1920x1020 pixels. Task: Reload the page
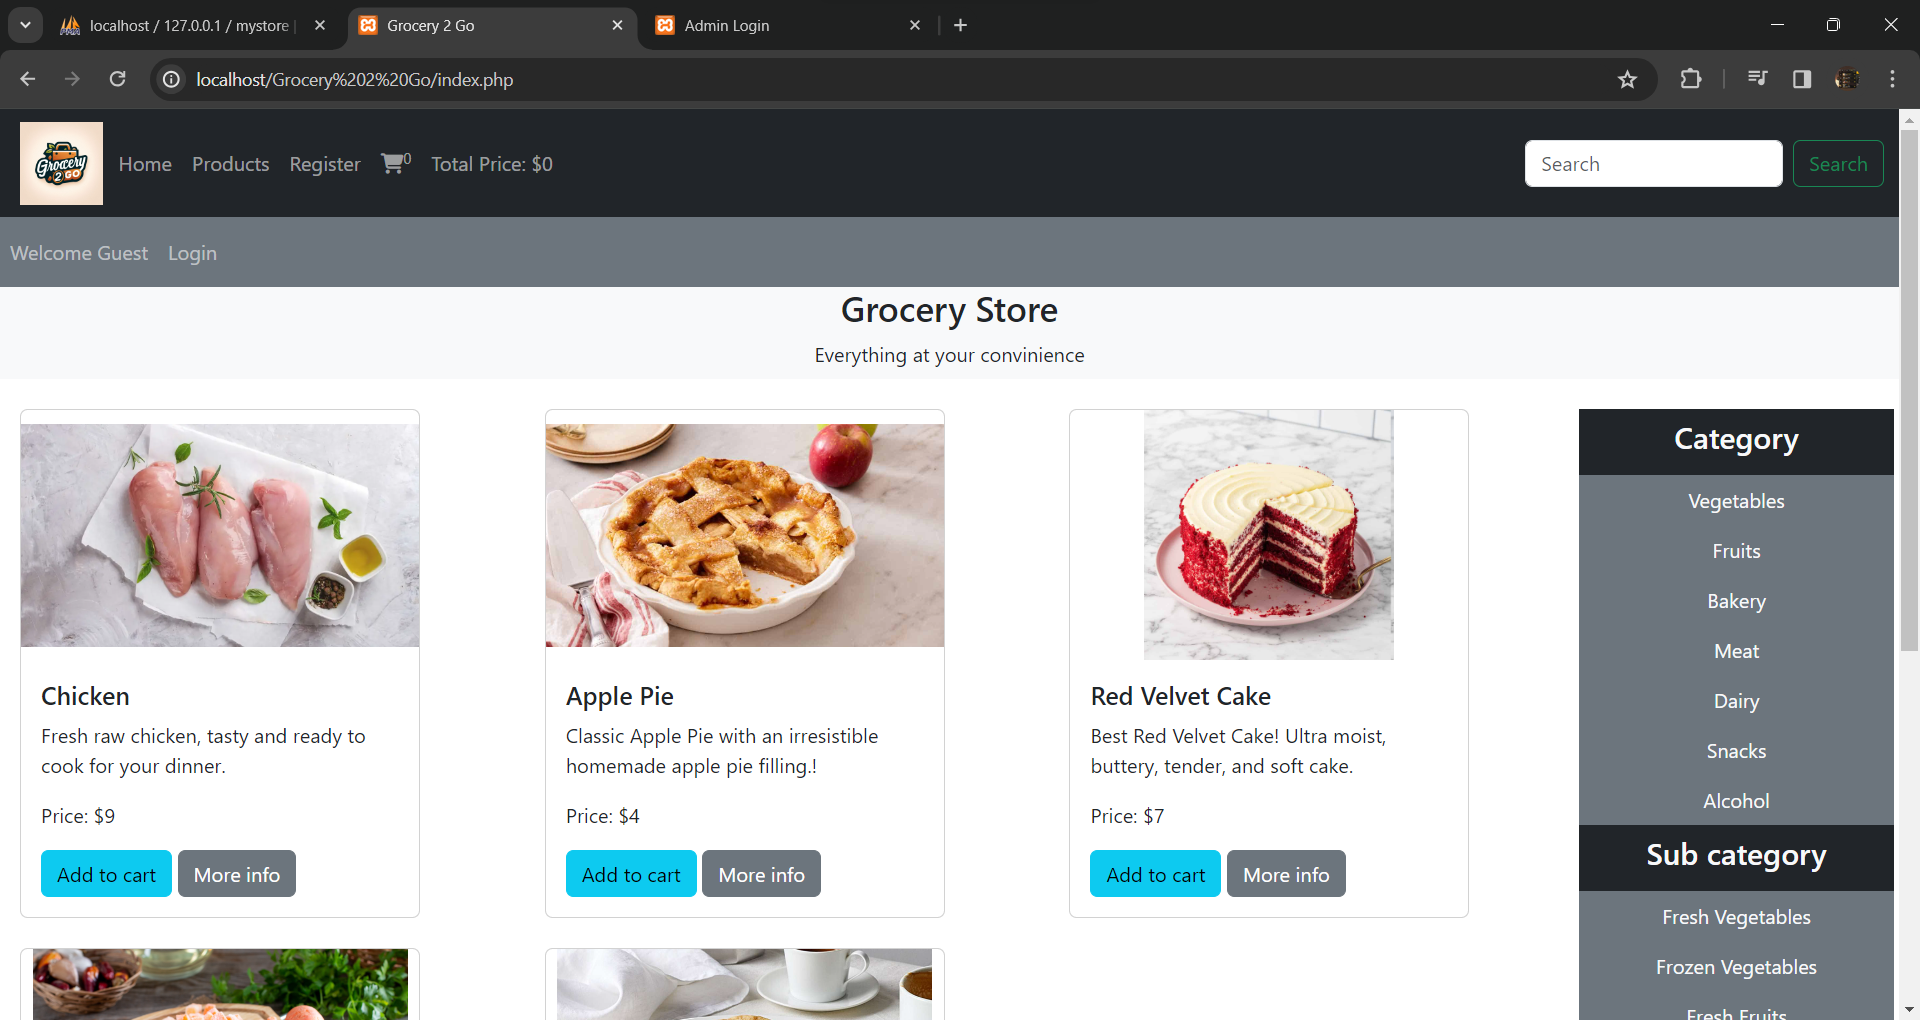[x=117, y=79]
